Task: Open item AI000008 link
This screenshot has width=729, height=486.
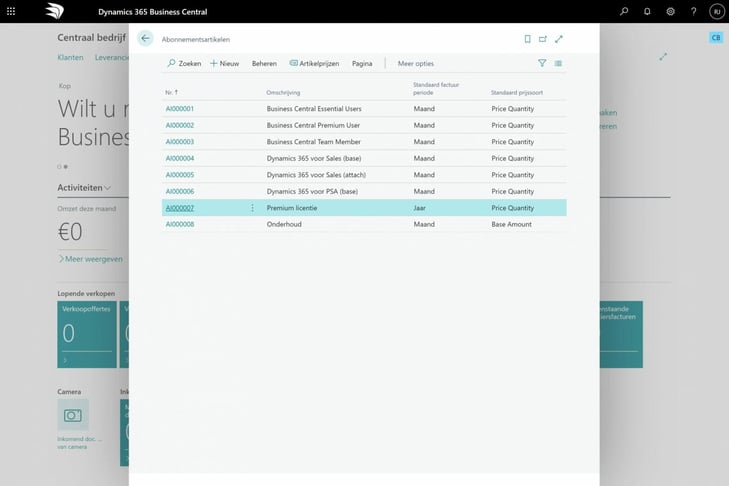Action: pyautogui.click(x=179, y=224)
